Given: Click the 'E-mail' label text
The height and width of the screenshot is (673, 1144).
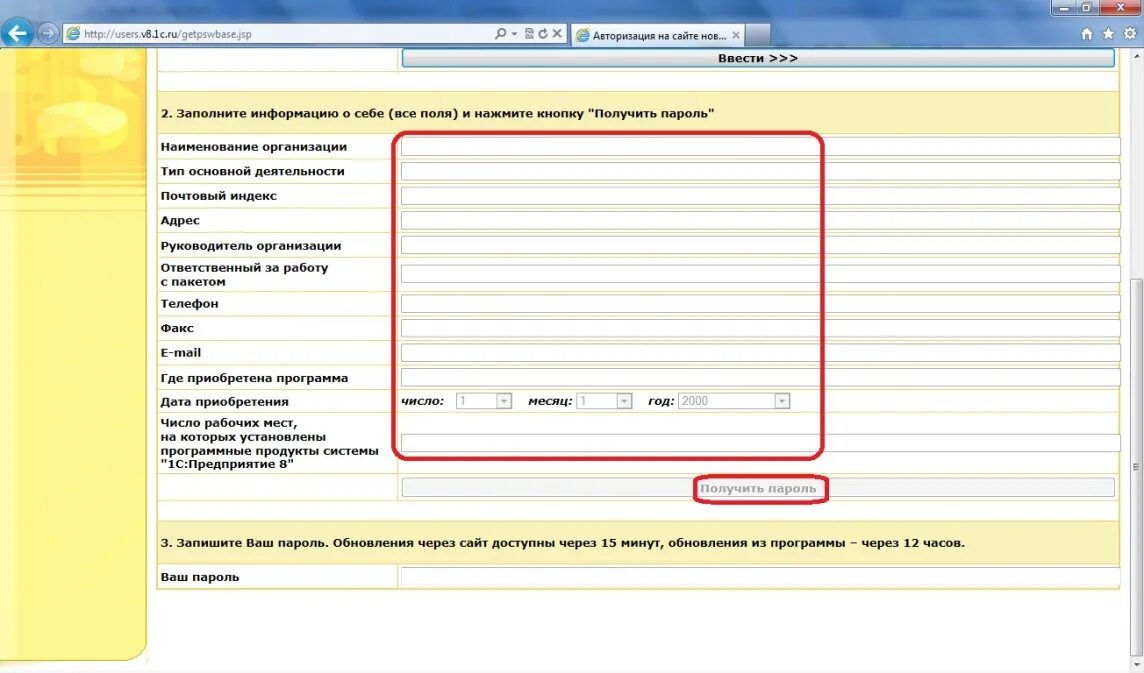Looking at the screenshot, I should (181, 353).
